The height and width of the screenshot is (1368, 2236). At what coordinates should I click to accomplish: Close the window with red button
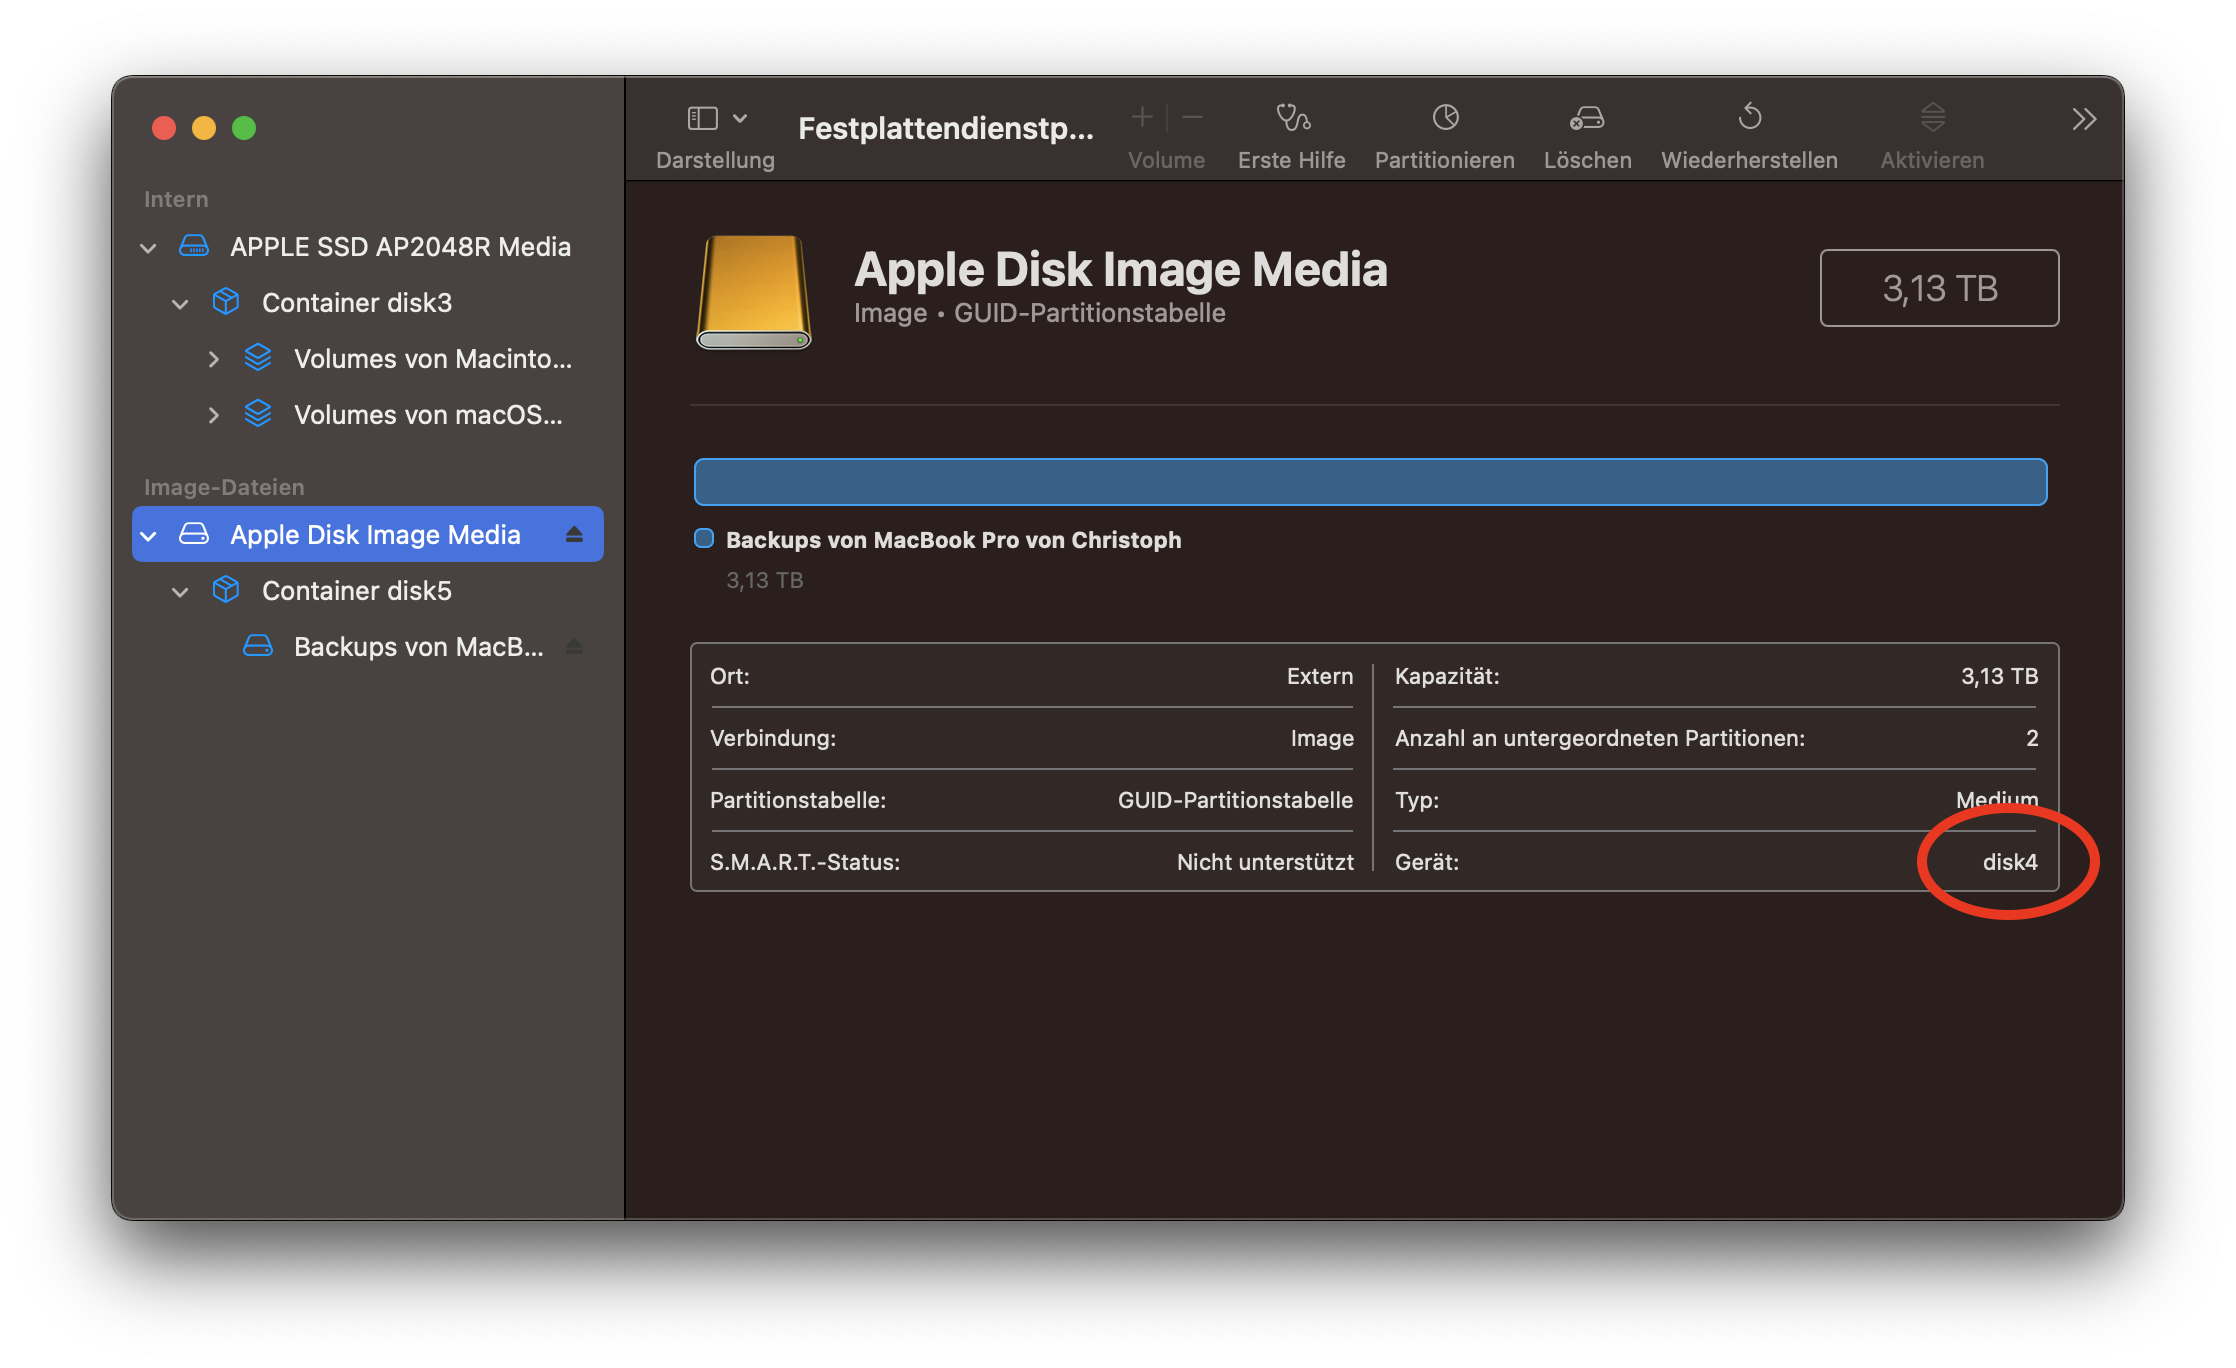(164, 128)
